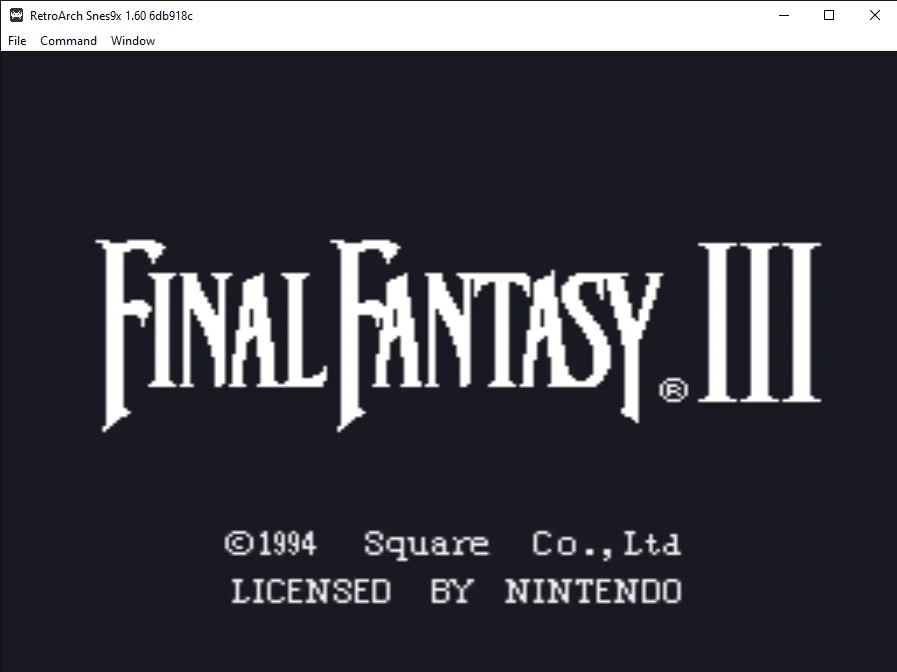Click the "©1994 Square Co., Ltd" text
Image resolution: width=897 pixels, height=672 pixels.
(x=453, y=543)
